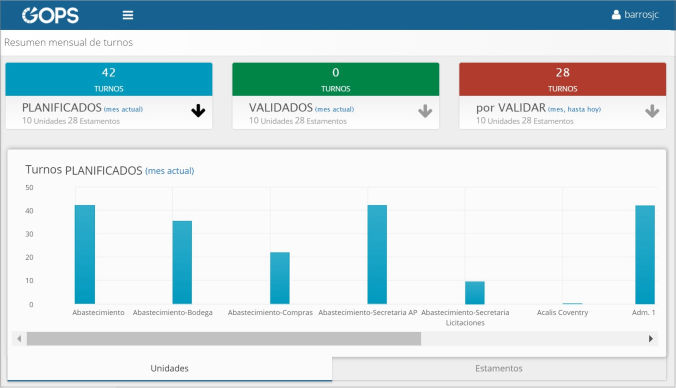676x388 pixels.
Task: Click the GOPS logo
Action: [x=50, y=15]
